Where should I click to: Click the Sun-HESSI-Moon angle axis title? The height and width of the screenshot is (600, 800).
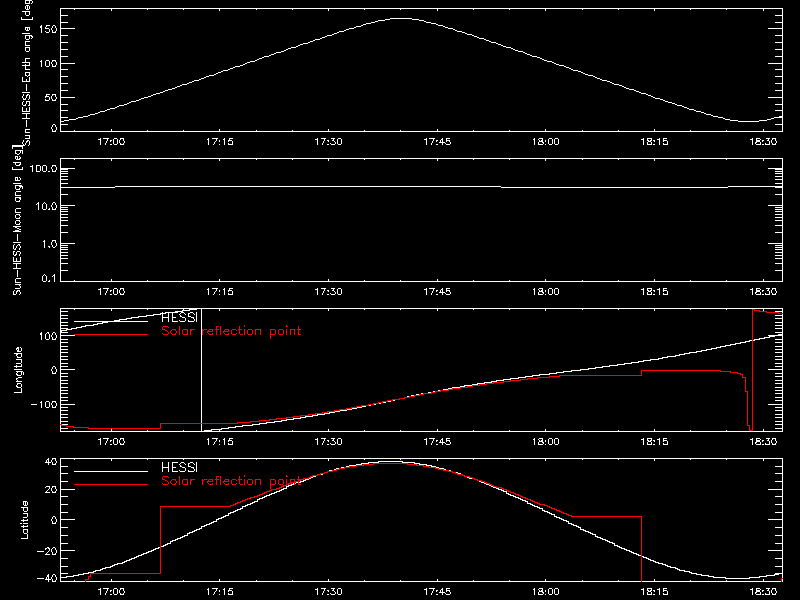18,220
